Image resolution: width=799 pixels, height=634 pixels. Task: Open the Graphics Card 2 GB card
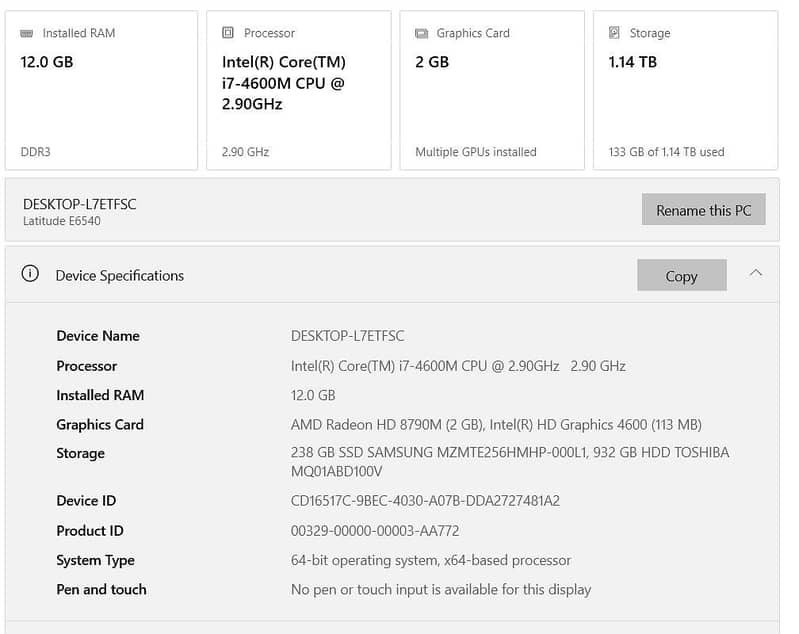pyautogui.click(x=492, y=91)
